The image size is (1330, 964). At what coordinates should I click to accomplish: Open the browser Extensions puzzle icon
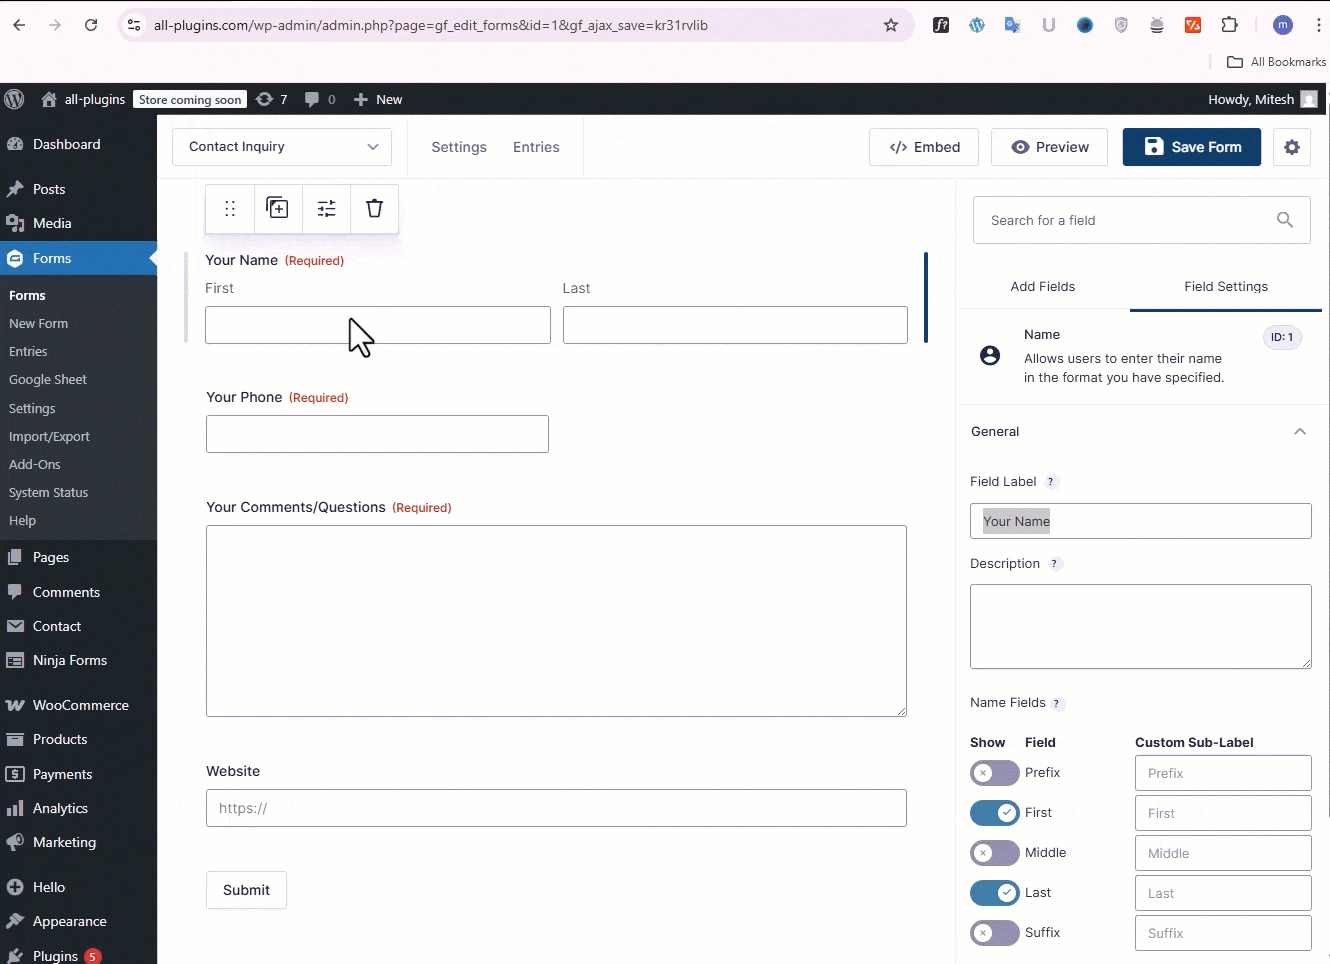1230,25
